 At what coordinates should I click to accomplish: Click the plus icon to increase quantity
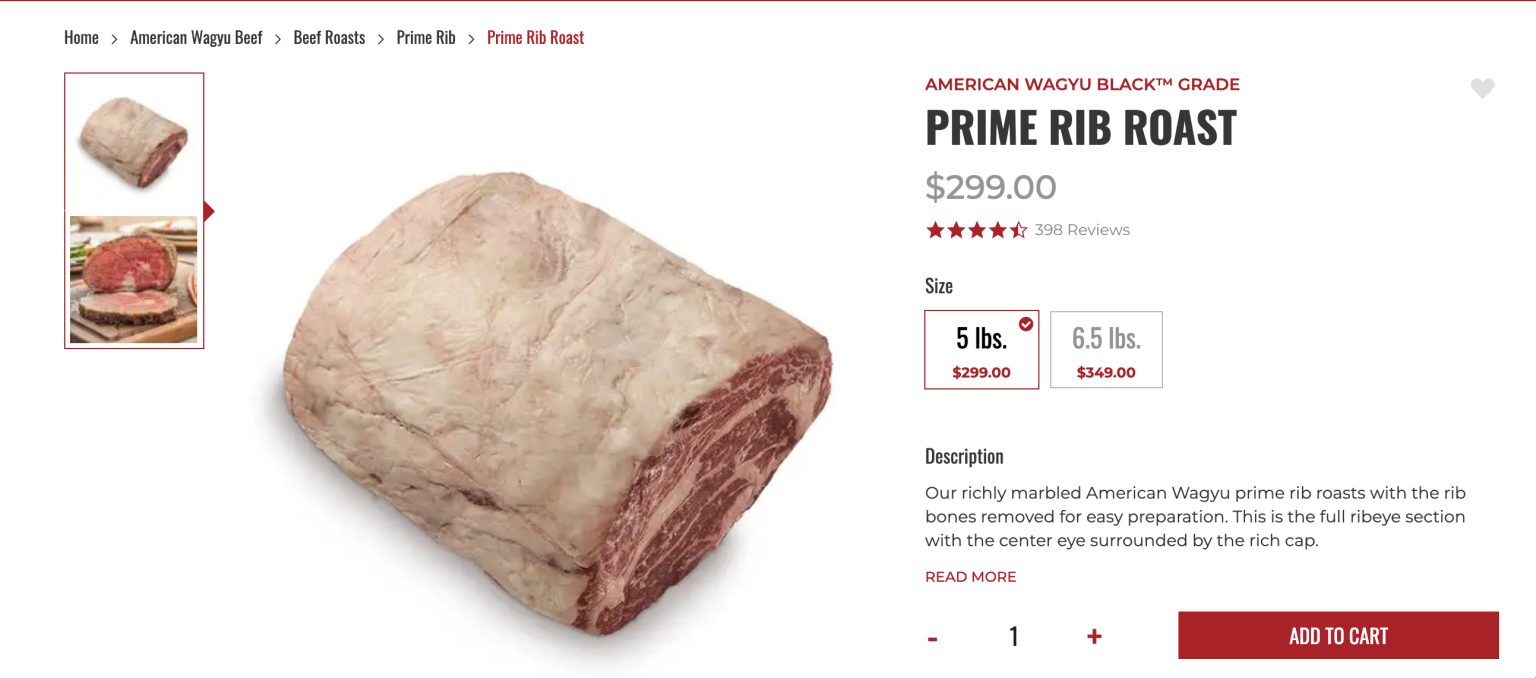click(x=1094, y=636)
